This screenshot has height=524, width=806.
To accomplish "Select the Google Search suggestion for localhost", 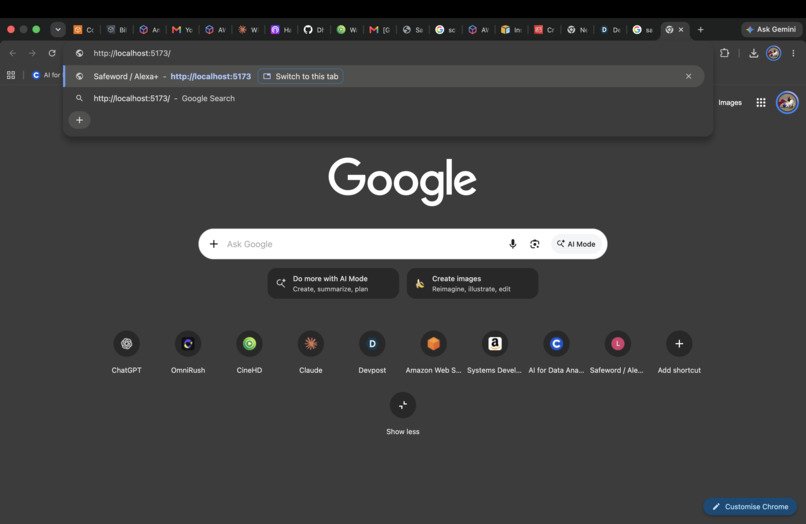I will coord(384,98).
